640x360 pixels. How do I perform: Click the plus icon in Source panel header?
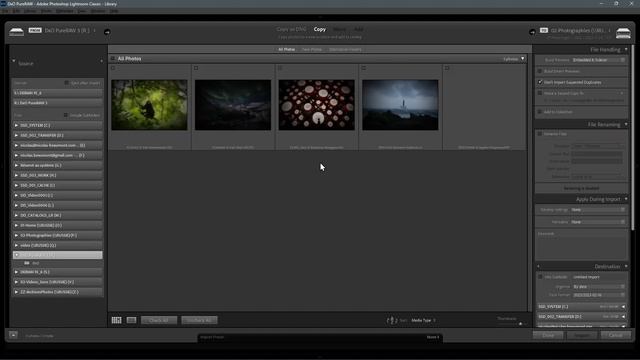coord(101,61)
